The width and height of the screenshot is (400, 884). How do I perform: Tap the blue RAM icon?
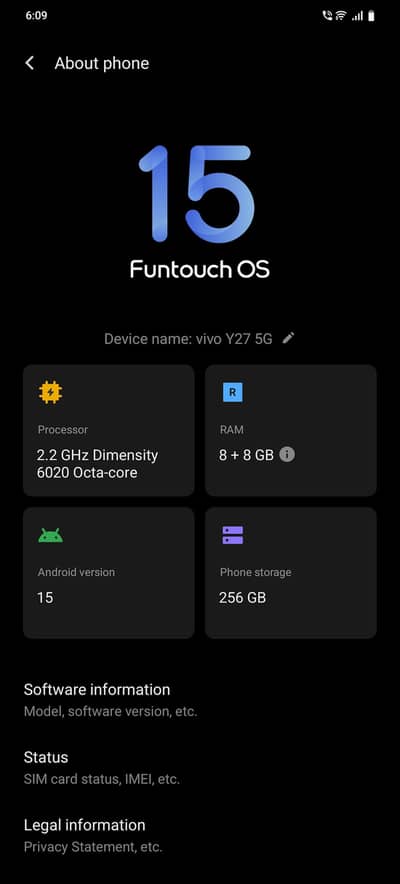[232, 392]
